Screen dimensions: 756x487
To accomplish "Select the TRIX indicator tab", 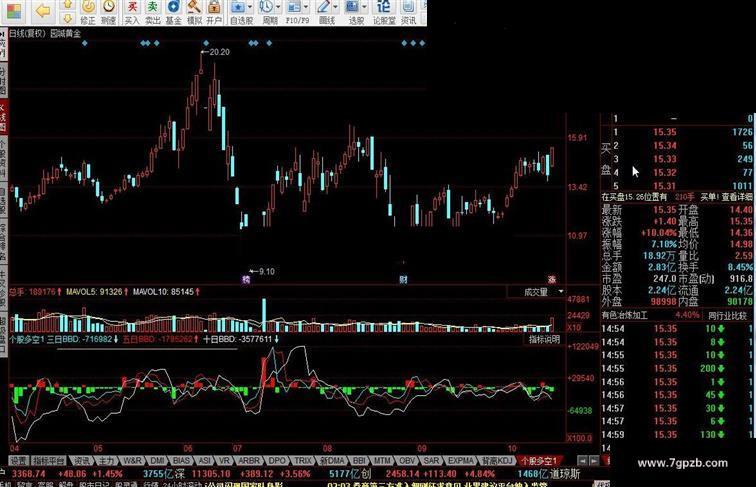I will 303,461.
